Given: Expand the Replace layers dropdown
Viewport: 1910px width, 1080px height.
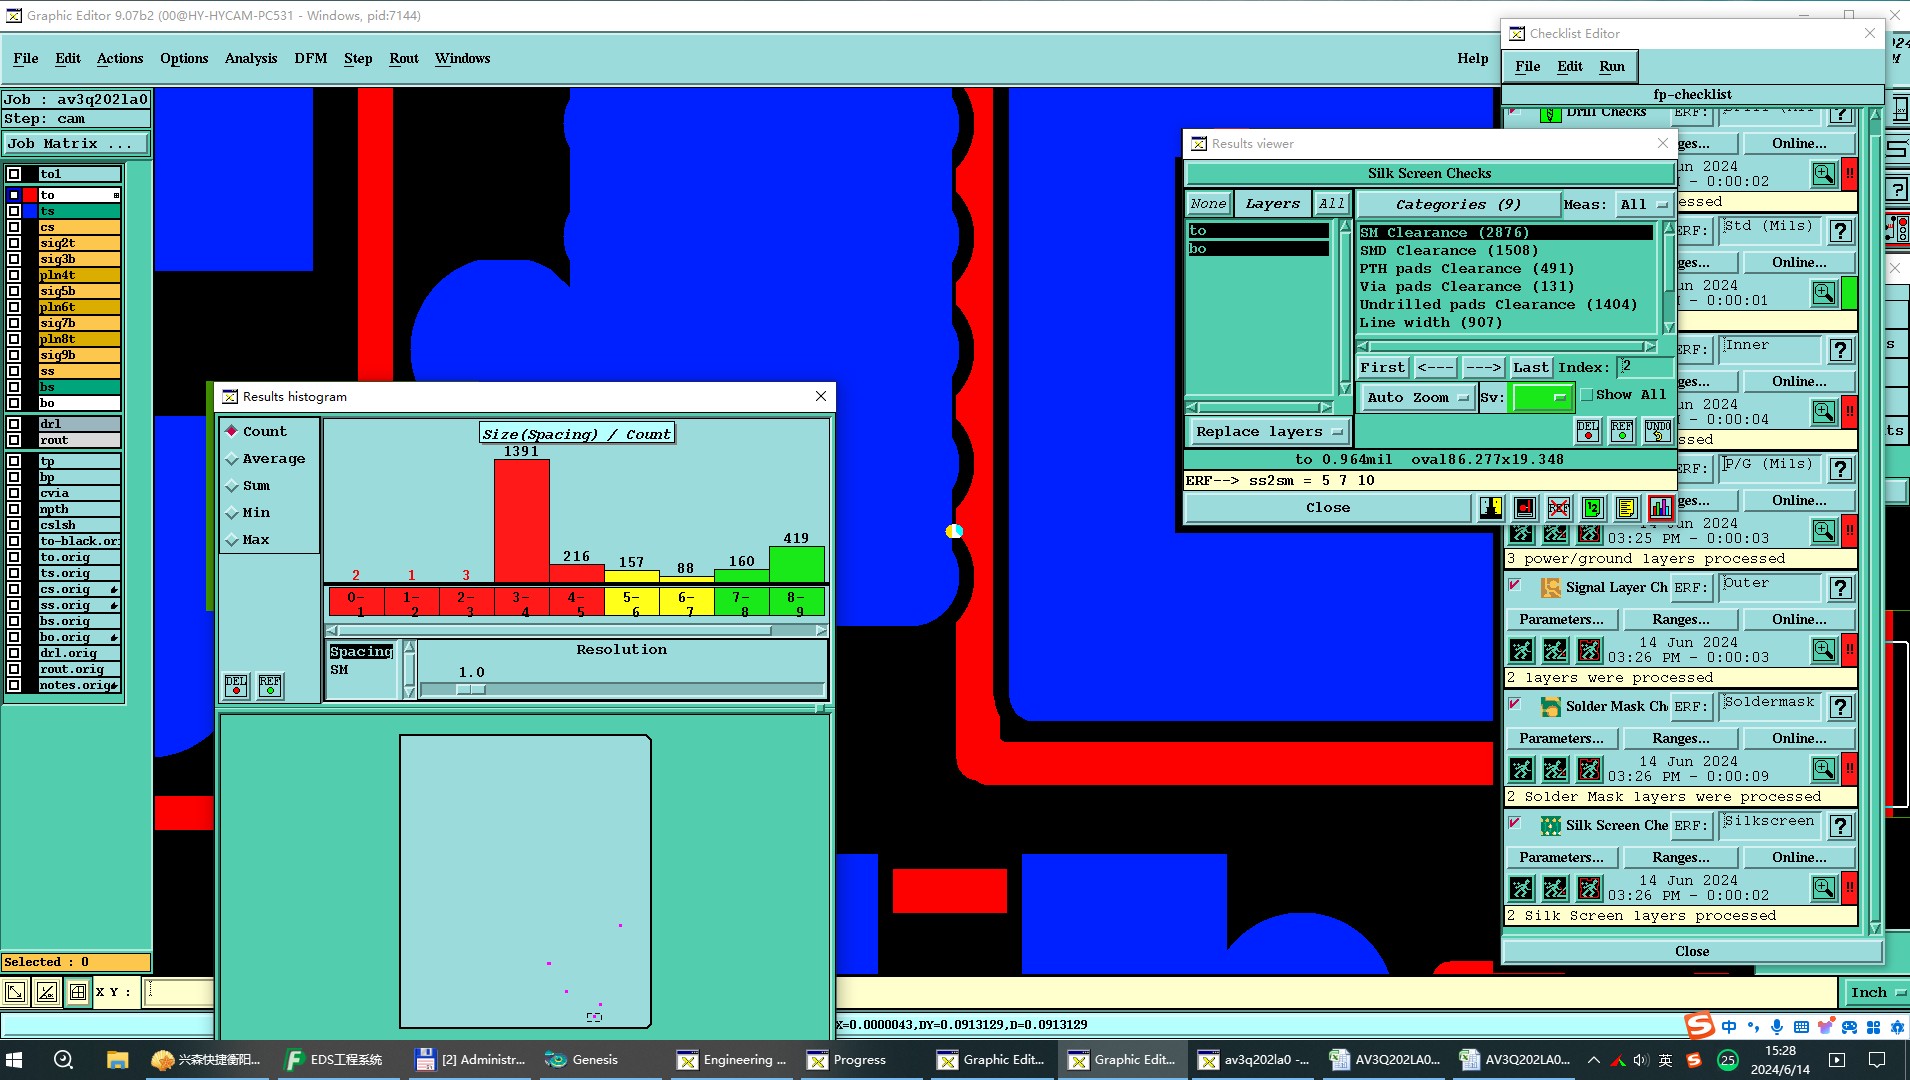Looking at the screenshot, I should (1268, 432).
